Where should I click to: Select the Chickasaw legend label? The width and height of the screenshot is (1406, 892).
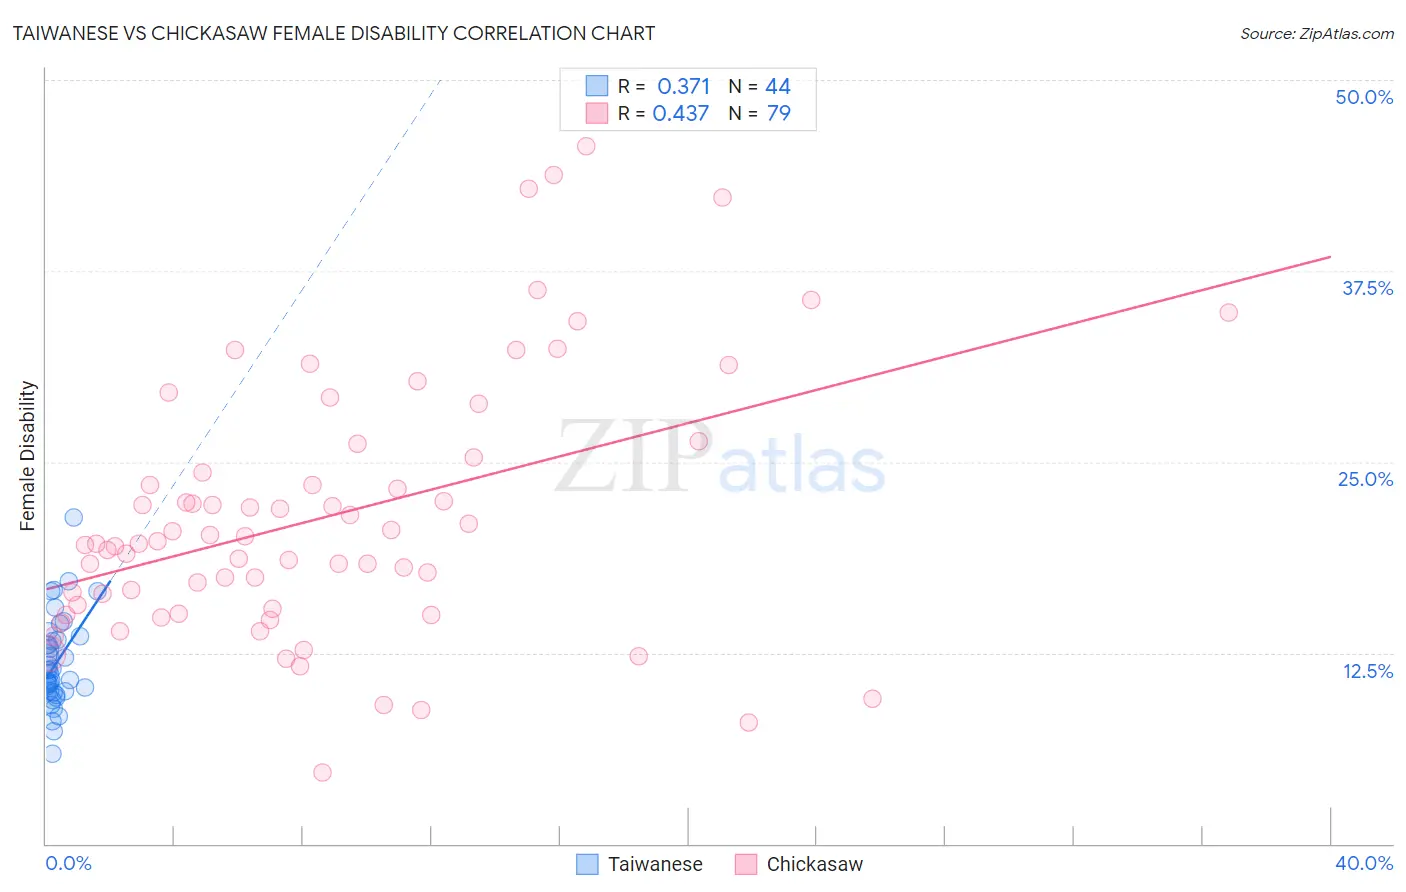pos(814,864)
